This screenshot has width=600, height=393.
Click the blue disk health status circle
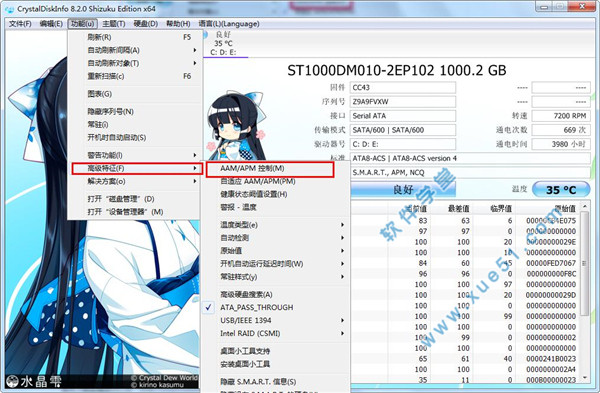(x=205, y=35)
